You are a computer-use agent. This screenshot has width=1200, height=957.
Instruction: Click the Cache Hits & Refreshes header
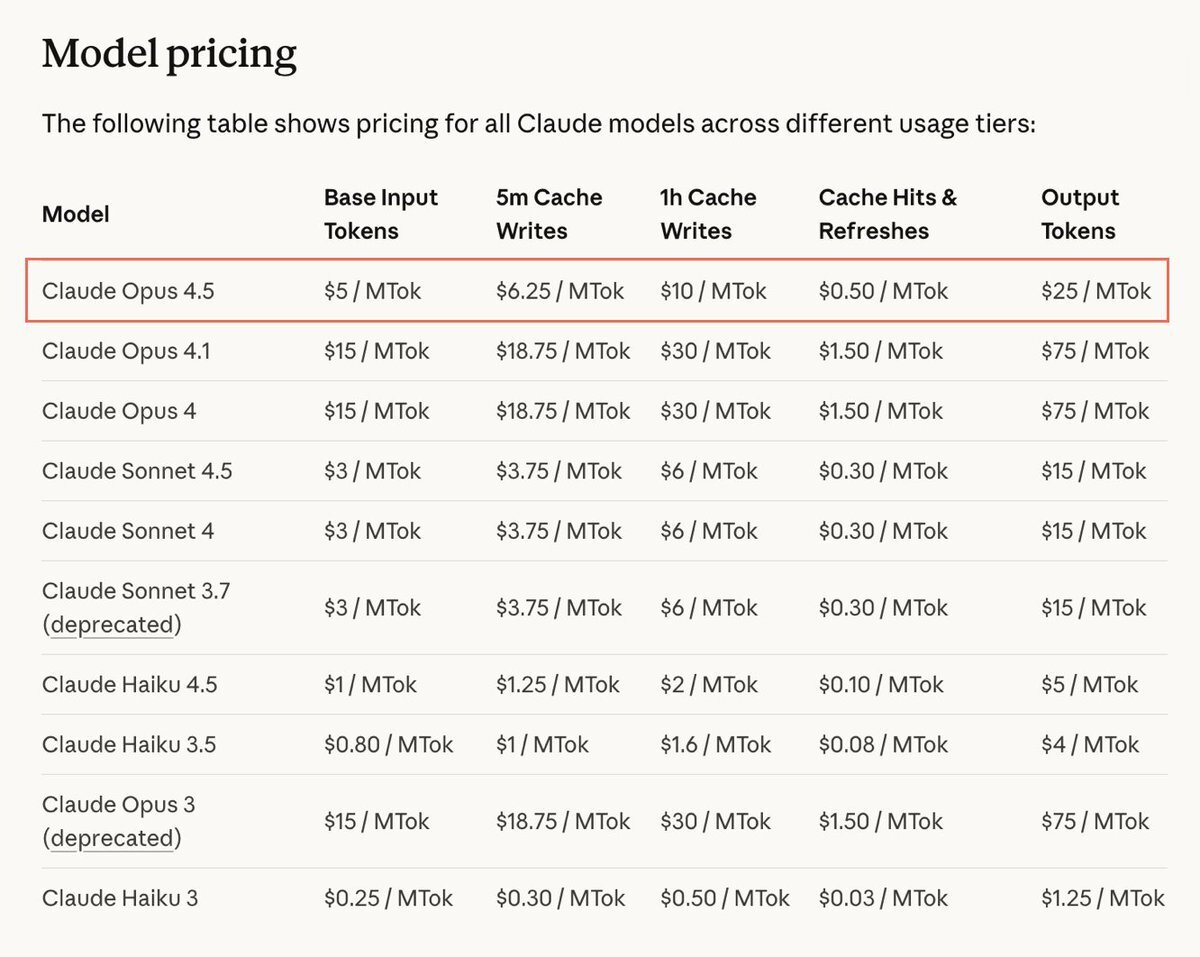tap(887, 214)
